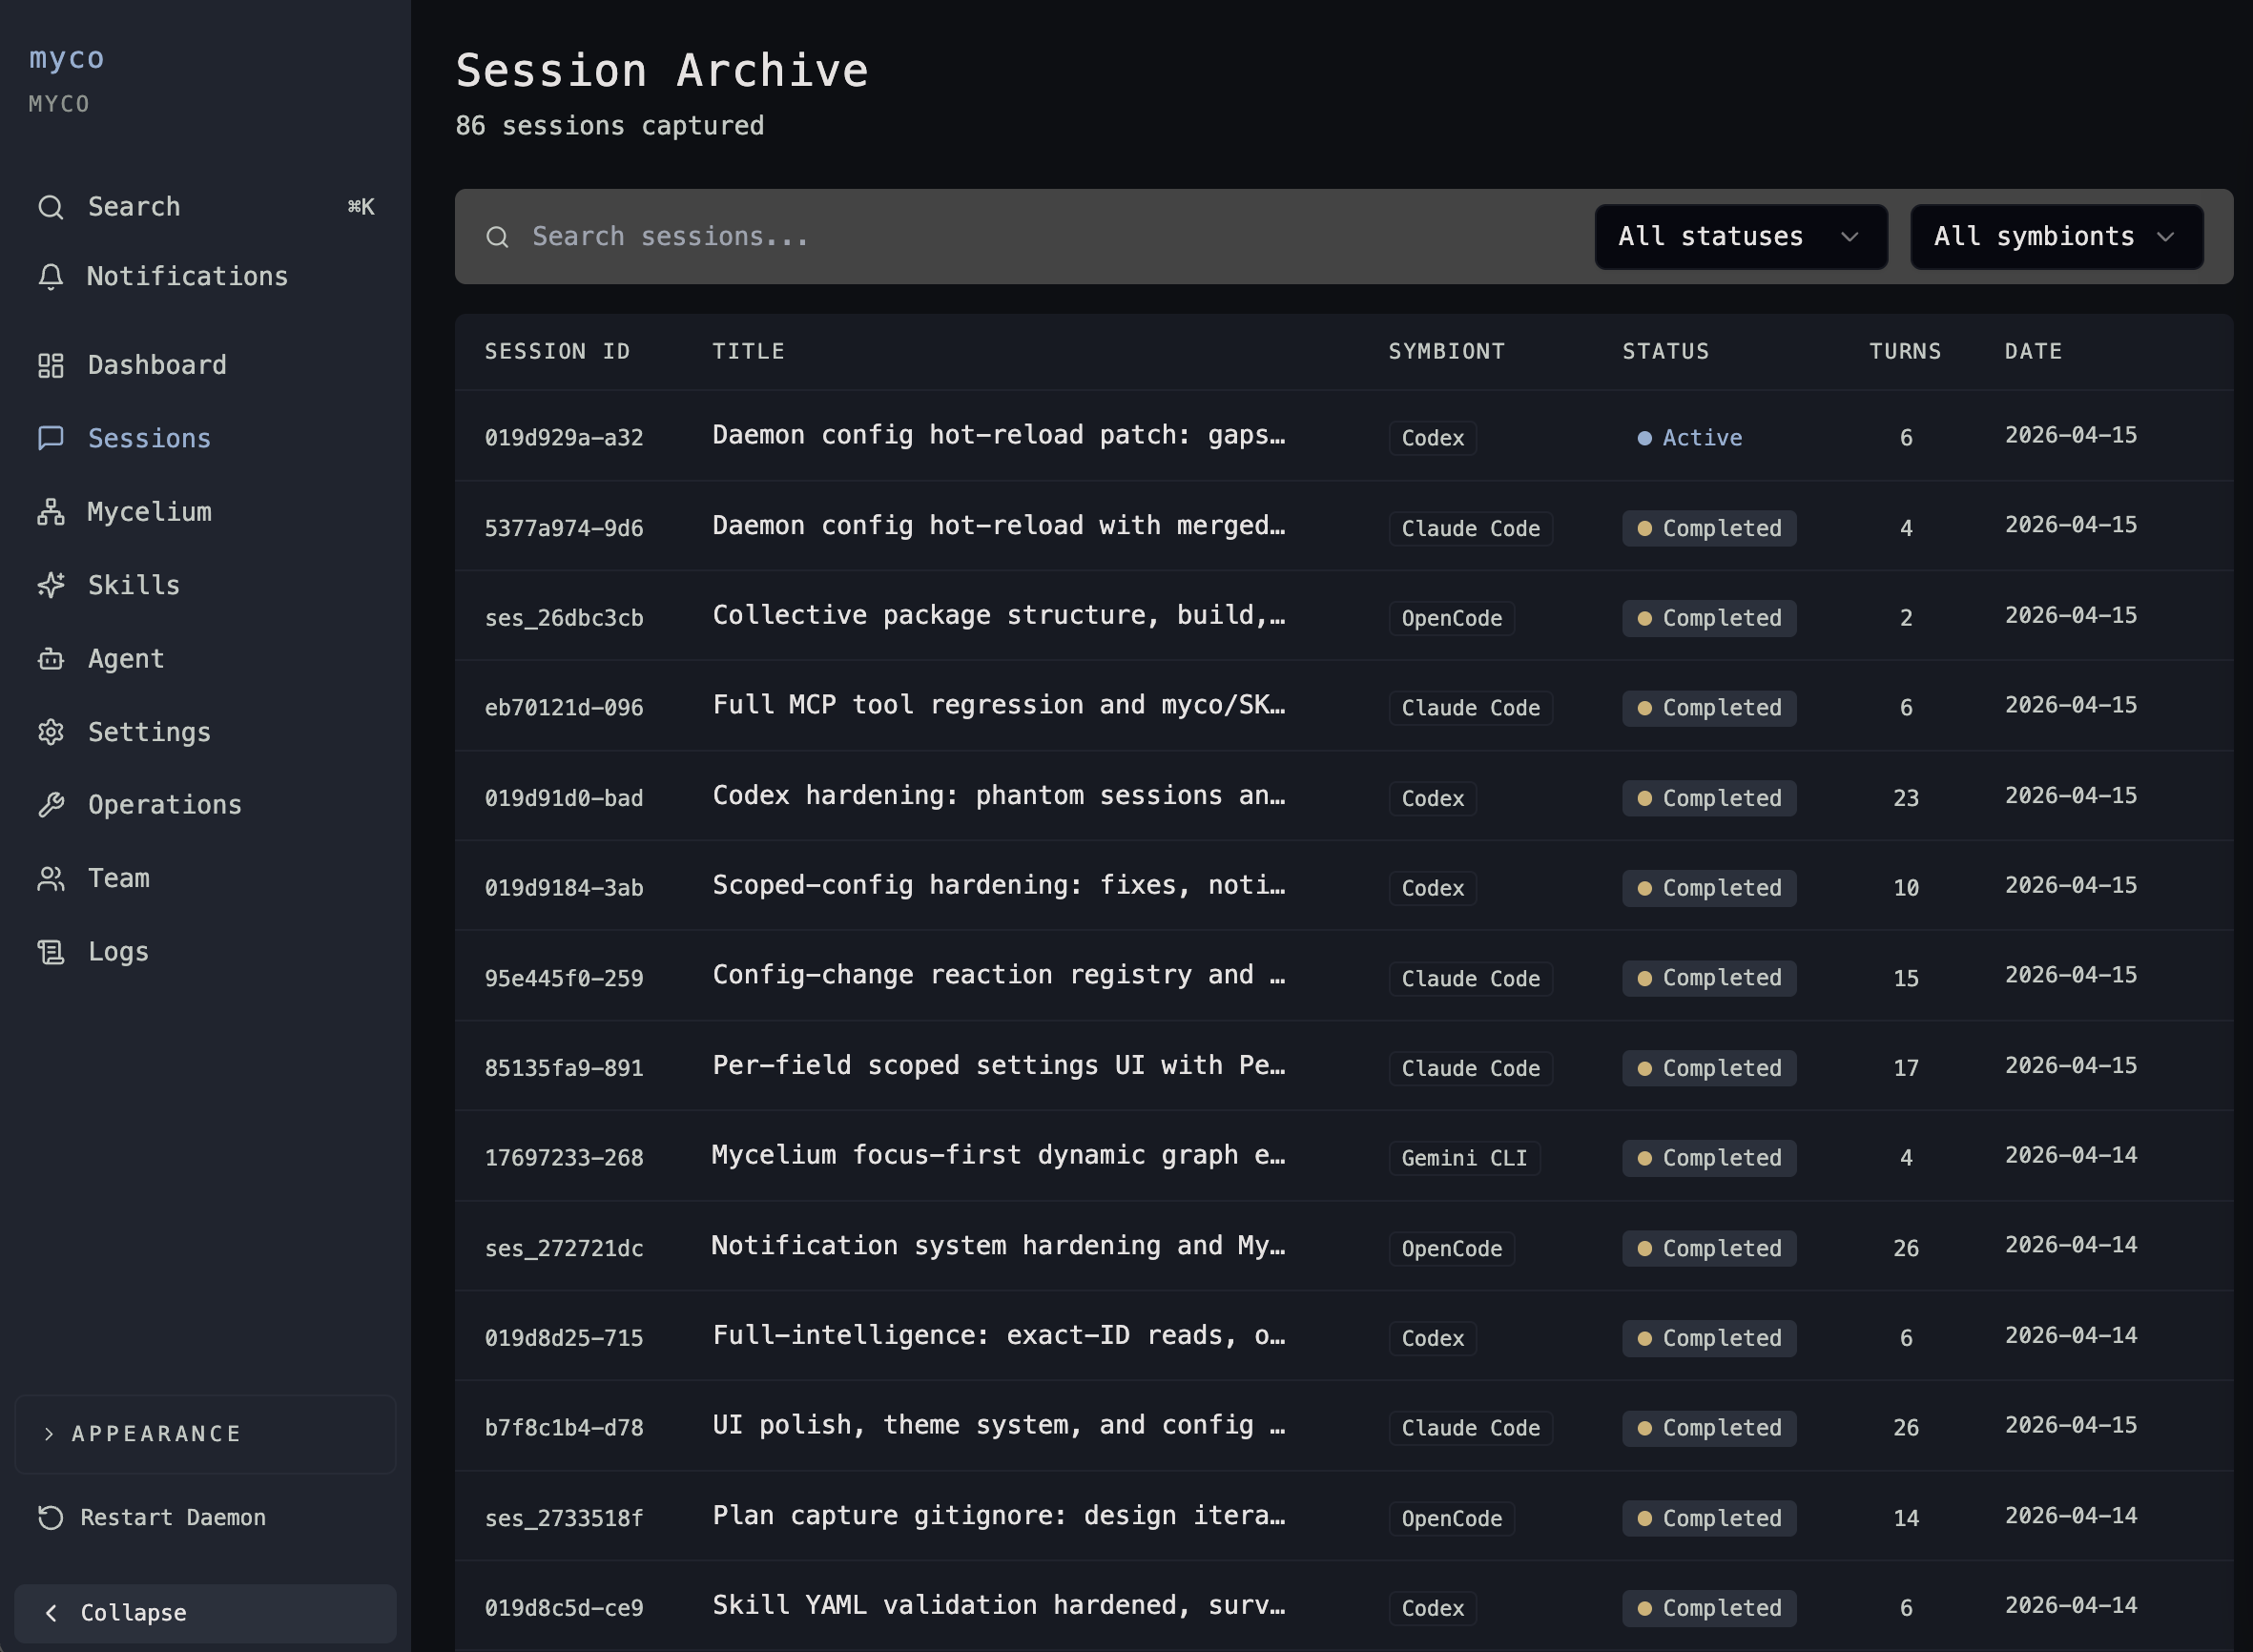Go to the Sessions page
Screen dimensions: 2253x1652
[149, 439]
